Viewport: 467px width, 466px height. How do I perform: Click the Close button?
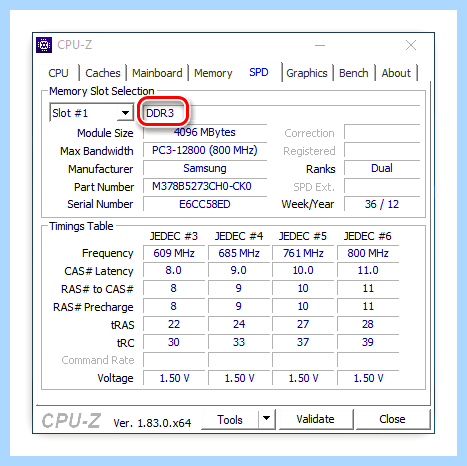tap(392, 419)
